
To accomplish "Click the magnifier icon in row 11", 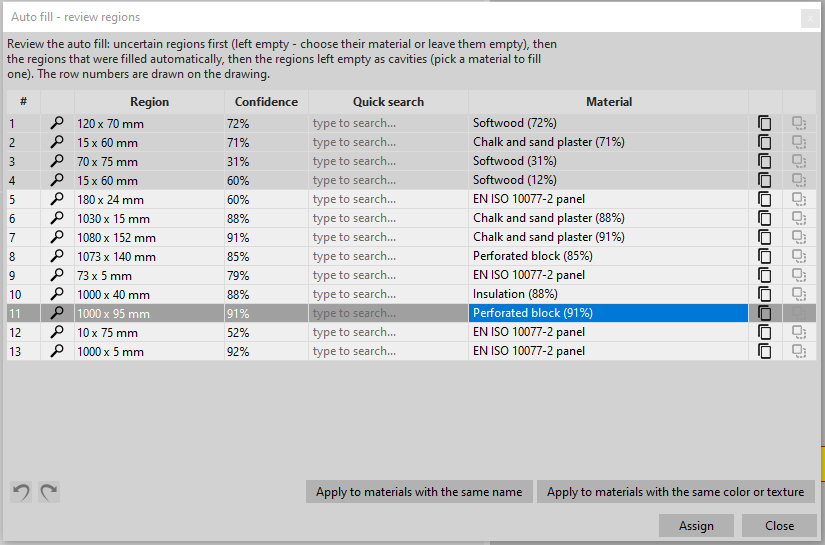I will (x=57, y=313).
